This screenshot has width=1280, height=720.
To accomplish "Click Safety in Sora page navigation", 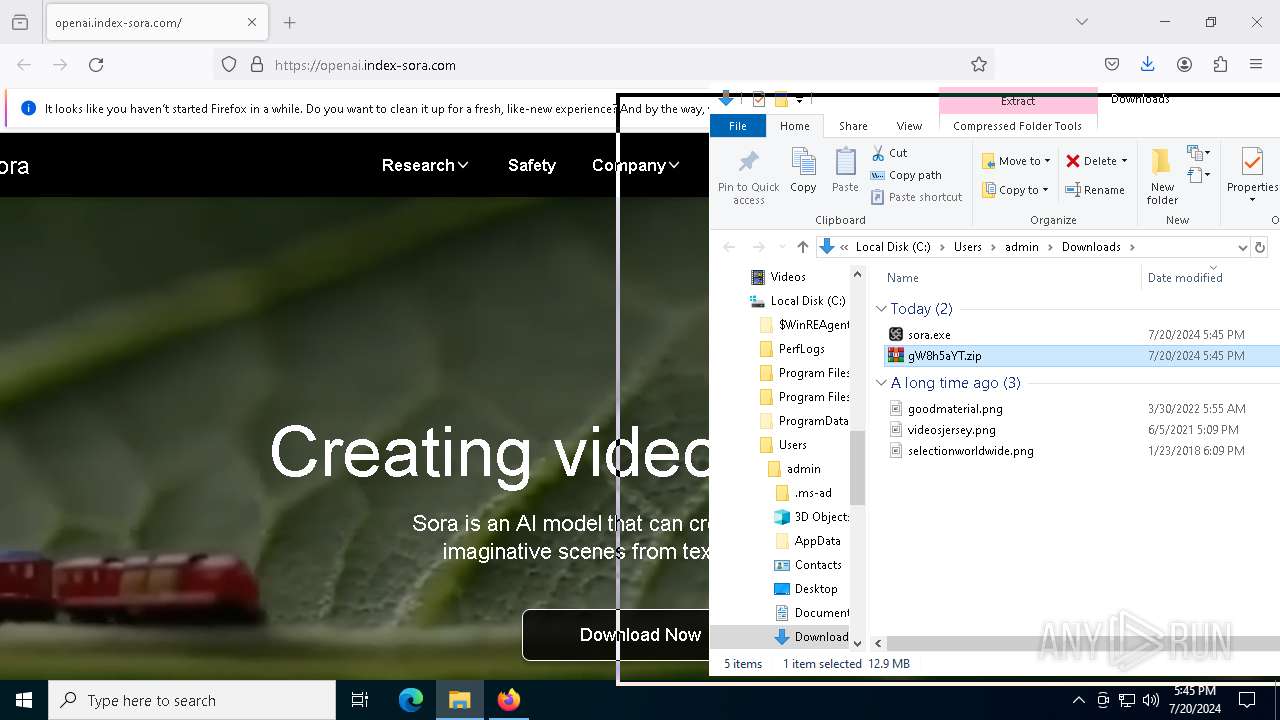I will pos(532,165).
